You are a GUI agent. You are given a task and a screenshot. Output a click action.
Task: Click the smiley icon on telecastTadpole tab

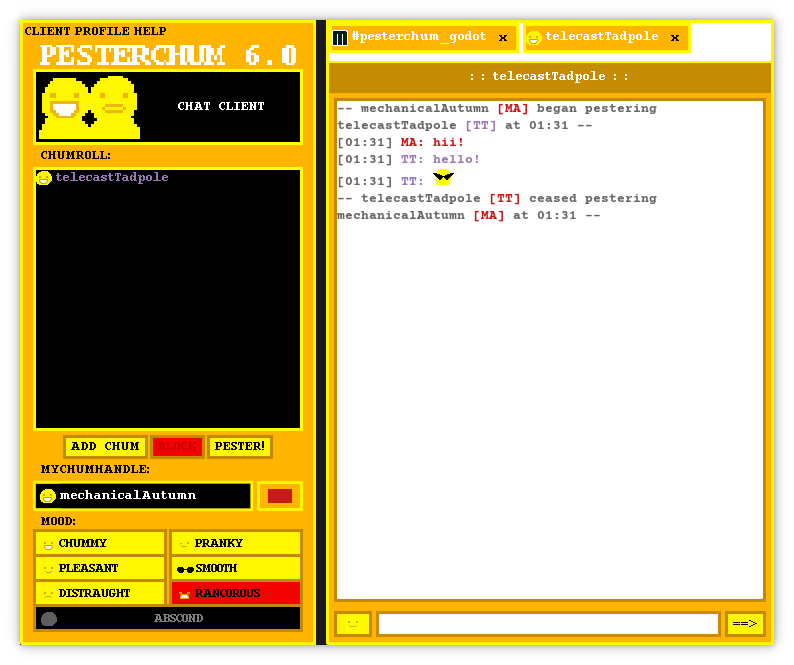pyautogui.click(x=534, y=37)
